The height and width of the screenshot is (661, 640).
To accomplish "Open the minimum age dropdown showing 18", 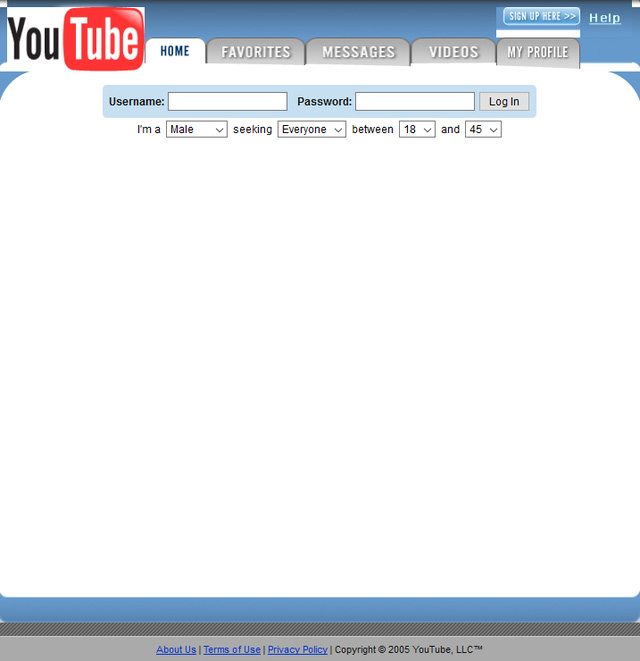I will coord(417,129).
